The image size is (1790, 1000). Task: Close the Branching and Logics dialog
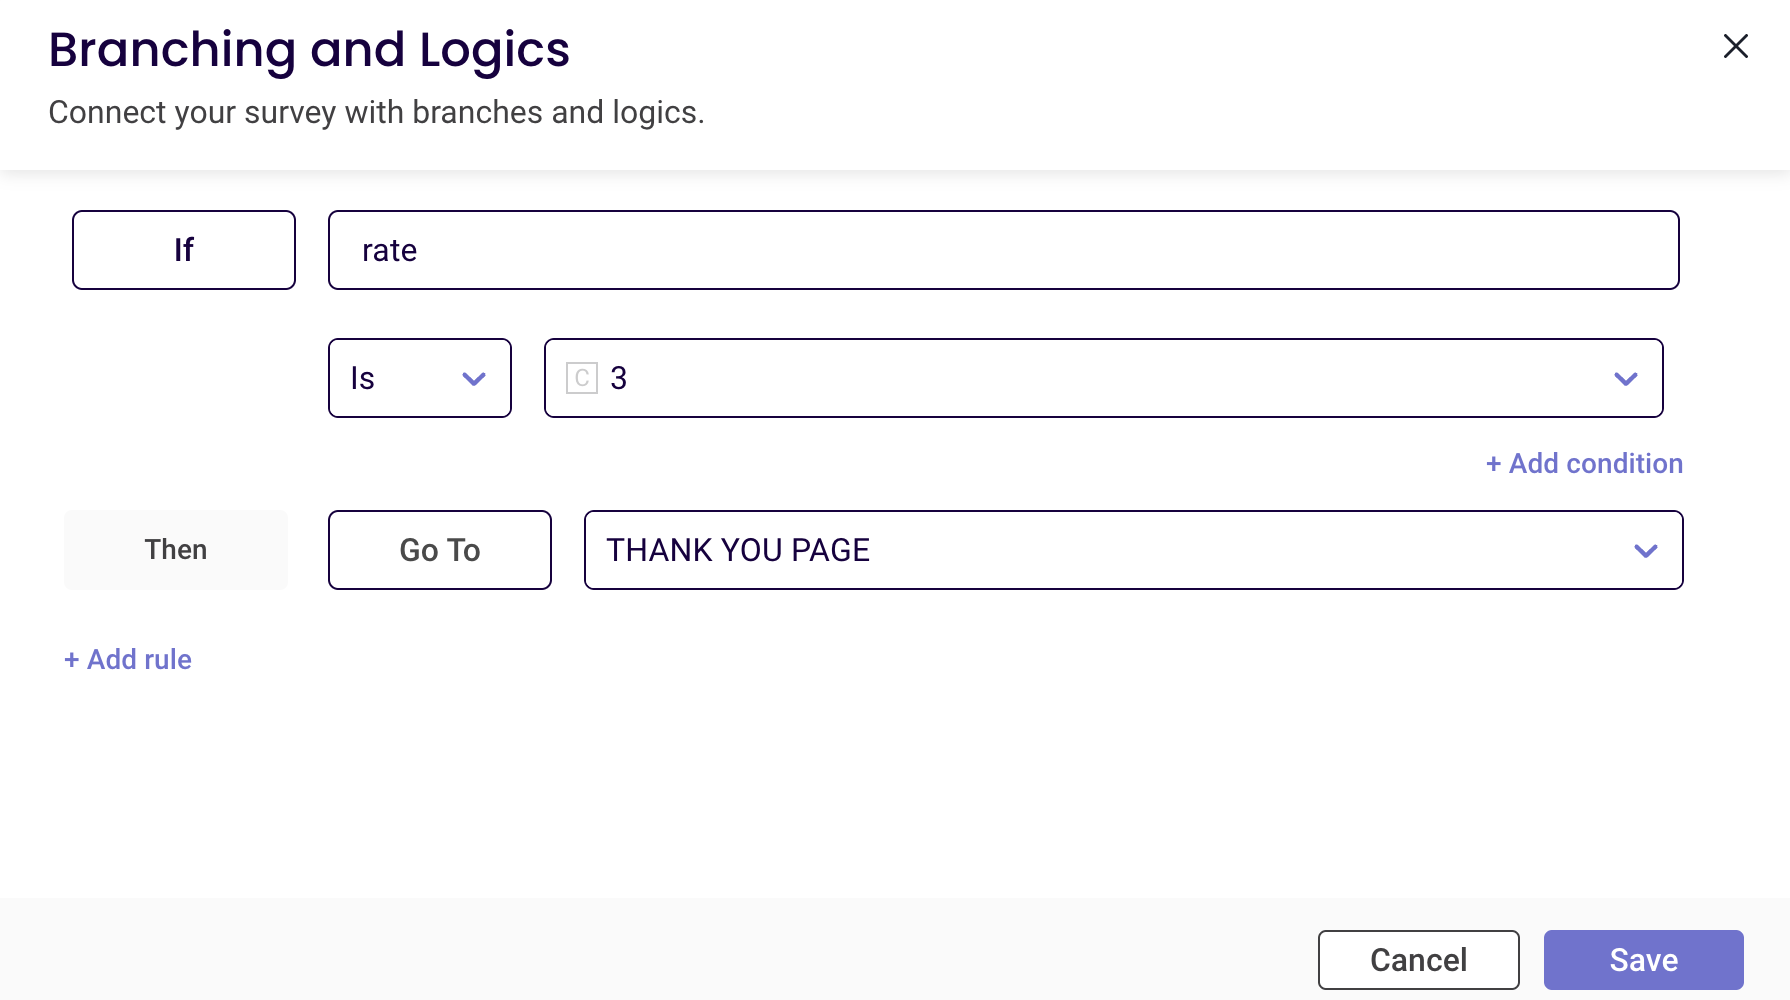pos(1735,46)
